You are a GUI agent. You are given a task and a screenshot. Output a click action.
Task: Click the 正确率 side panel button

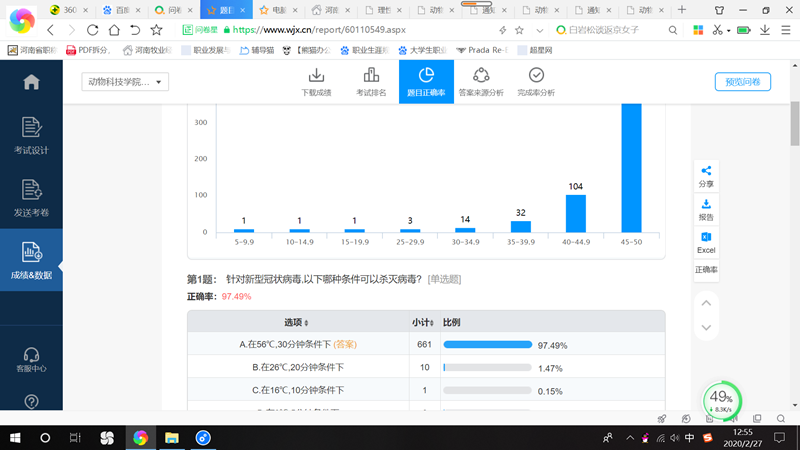click(x=706, y=270)
